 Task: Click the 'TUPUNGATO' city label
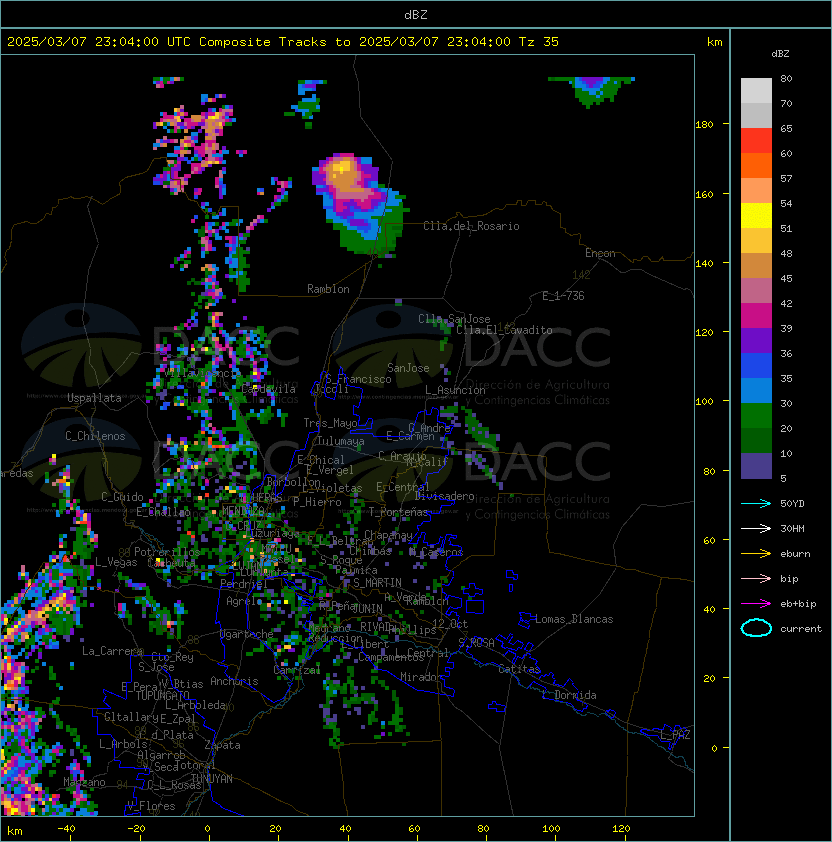(x=162, y=696)
